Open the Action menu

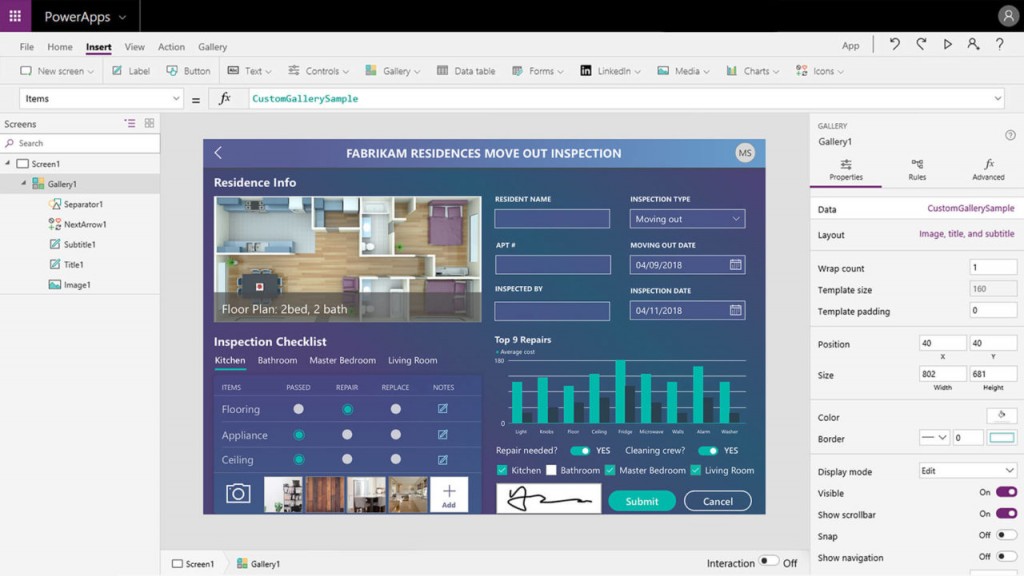(x=171, y=46)
